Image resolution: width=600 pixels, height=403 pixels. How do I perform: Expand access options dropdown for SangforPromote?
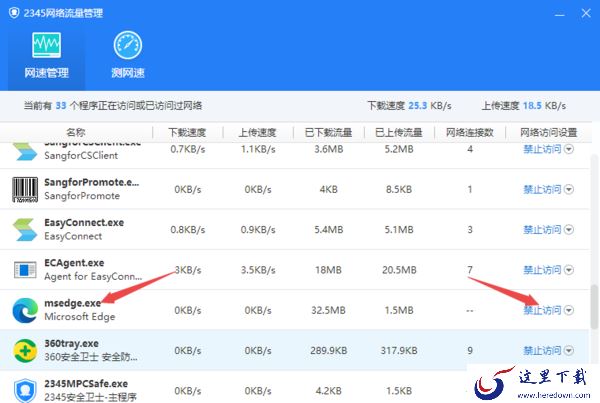tap(569, 189)
